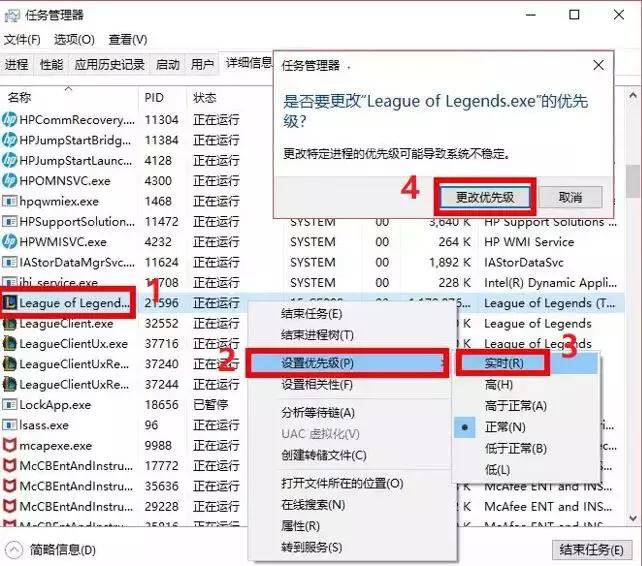The image size is (642, 566).
Task: Sort by the 状态 column header
Action: click(229, 98)
